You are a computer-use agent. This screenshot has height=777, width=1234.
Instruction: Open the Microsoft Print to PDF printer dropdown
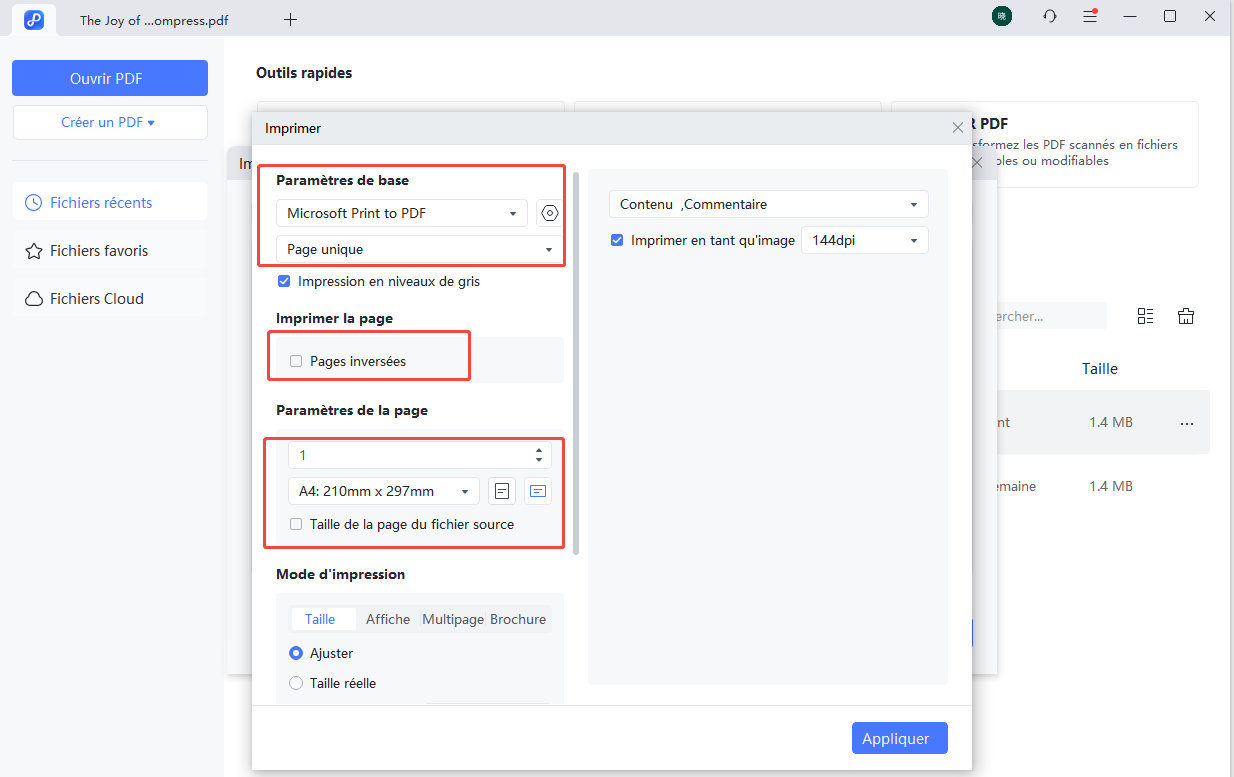click(x=400, y=212)
